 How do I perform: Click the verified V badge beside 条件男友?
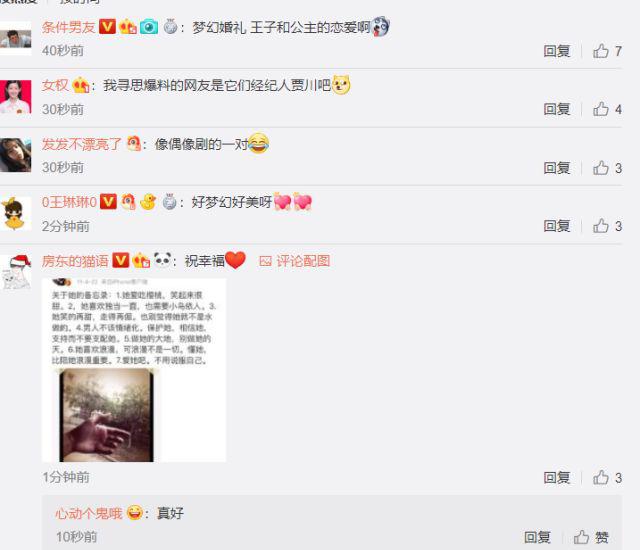[x=107, y=27]
